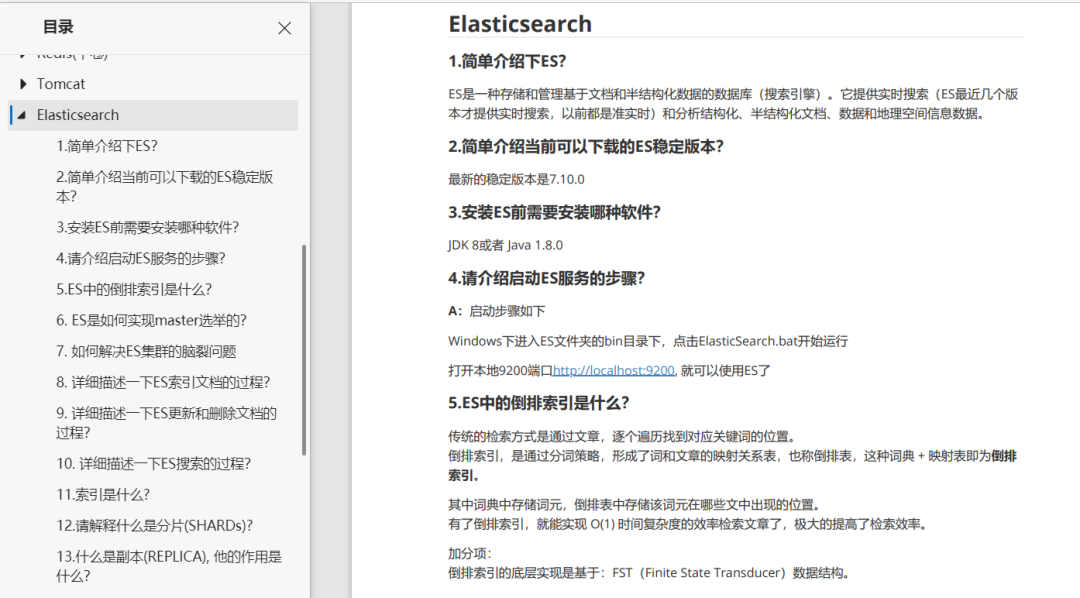1080x598 pixels.
Task: Go to 1.简单介绍下ES? in the contents
Action: [107, 146]
